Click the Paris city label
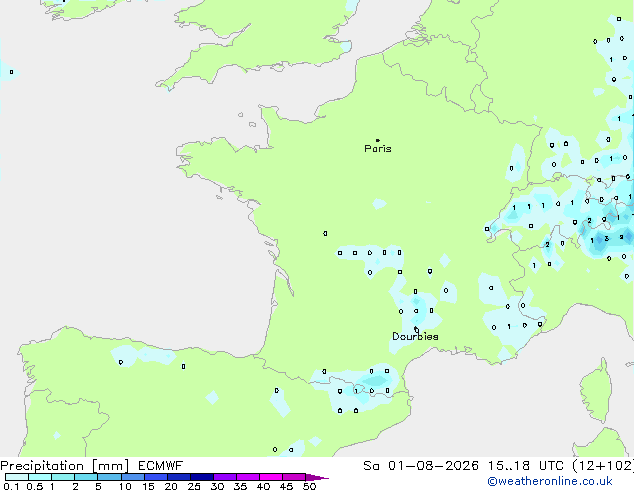The width and height of the screenshot is (634, 490). [378, 149]
